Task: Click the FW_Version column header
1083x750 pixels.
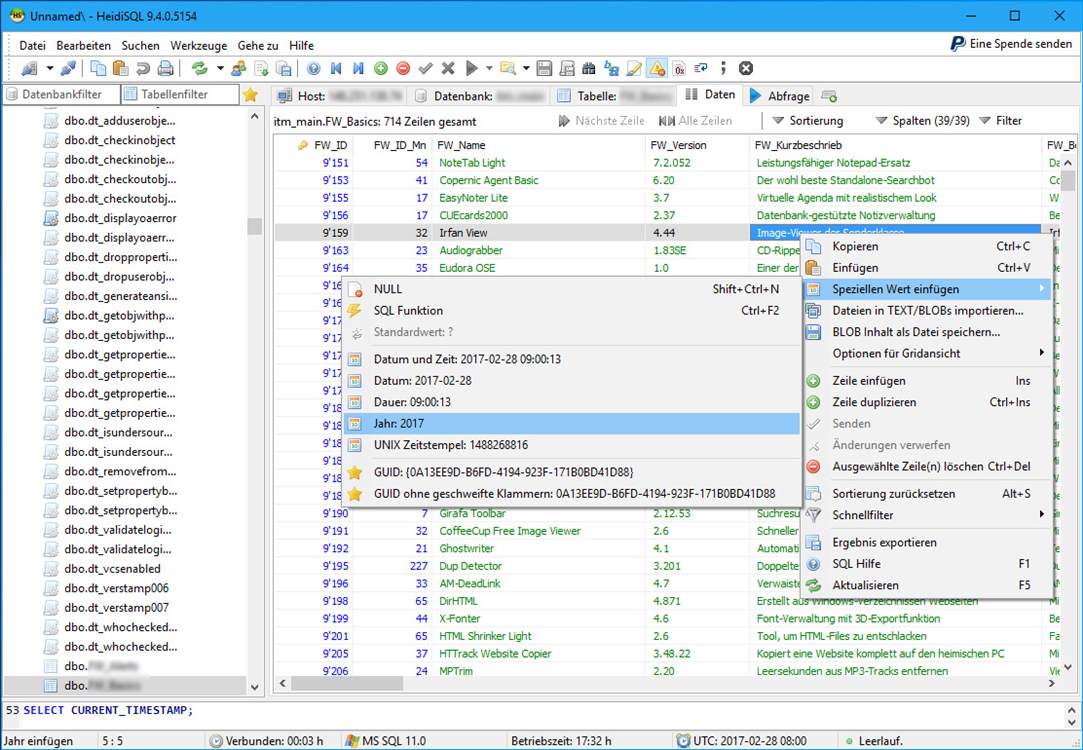Action: 696,145
